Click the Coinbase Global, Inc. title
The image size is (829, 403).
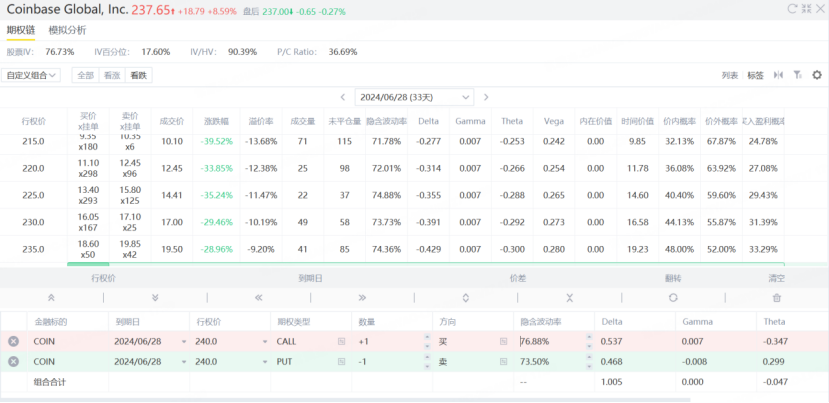(x=67, y=10)
